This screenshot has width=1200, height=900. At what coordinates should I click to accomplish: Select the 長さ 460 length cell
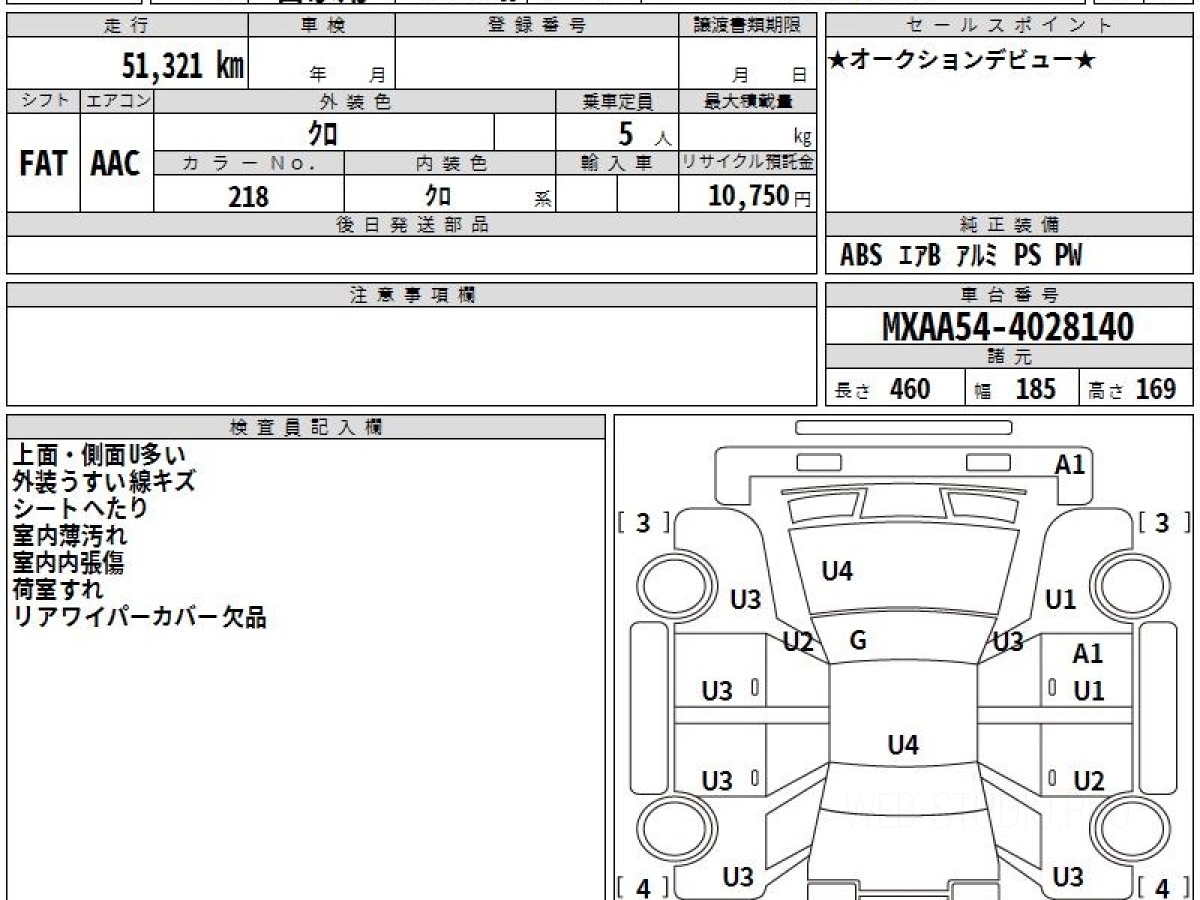(x=895, y=388)
